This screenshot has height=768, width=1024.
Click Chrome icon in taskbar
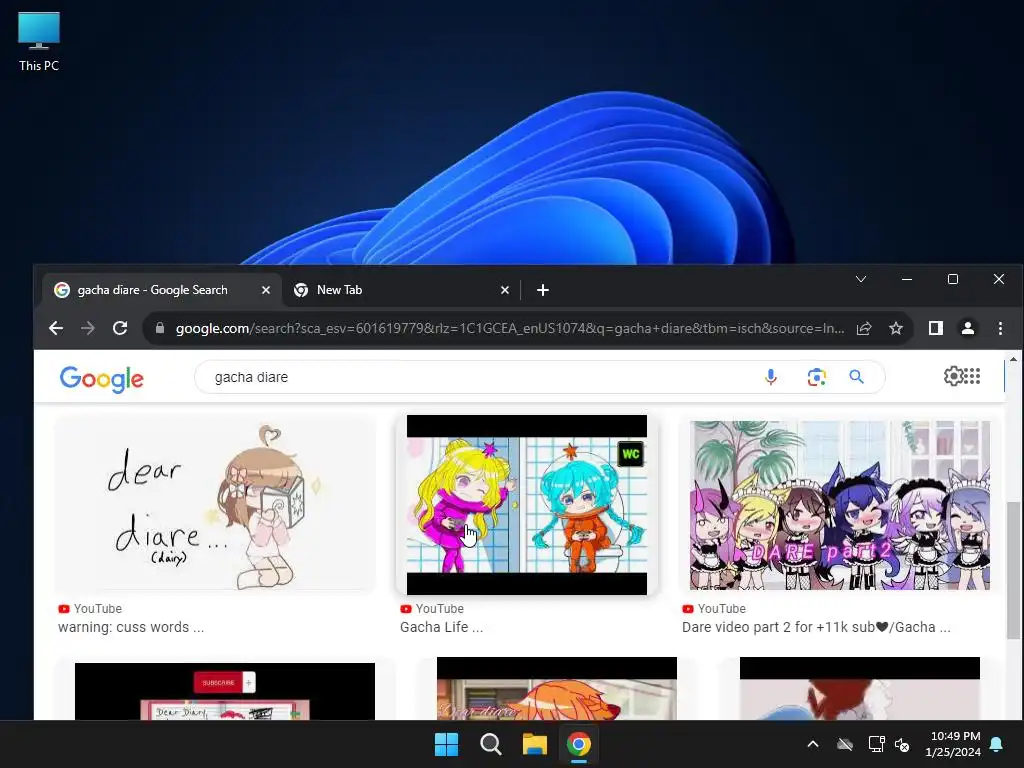(579, 744)
